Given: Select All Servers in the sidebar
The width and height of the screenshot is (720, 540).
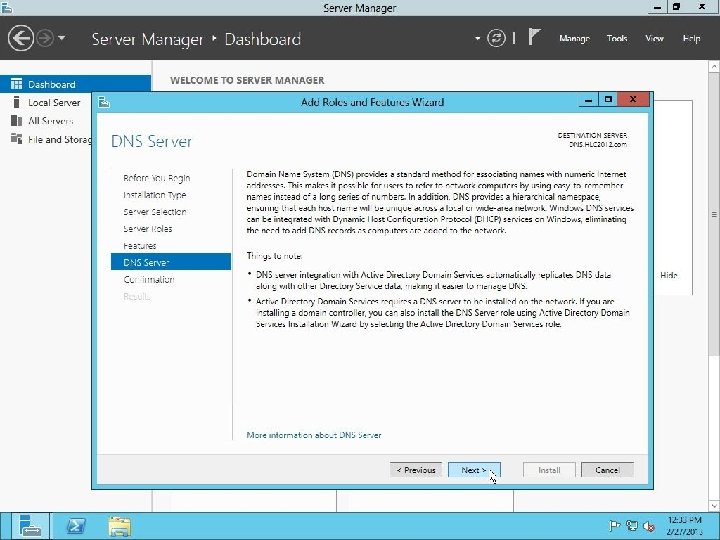Looking at the screenshot, I should click(51, 121).
